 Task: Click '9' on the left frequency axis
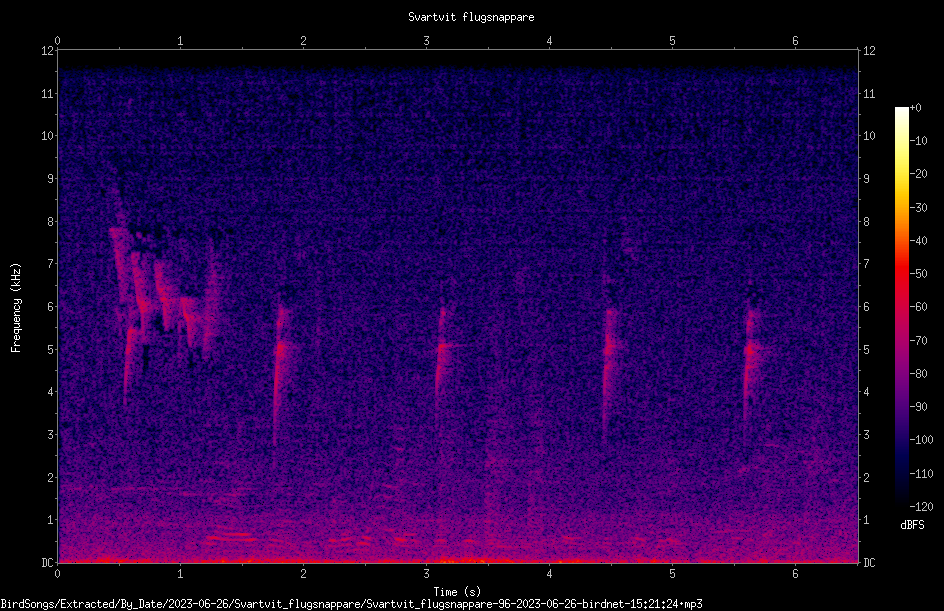click(x=51, y=179)
